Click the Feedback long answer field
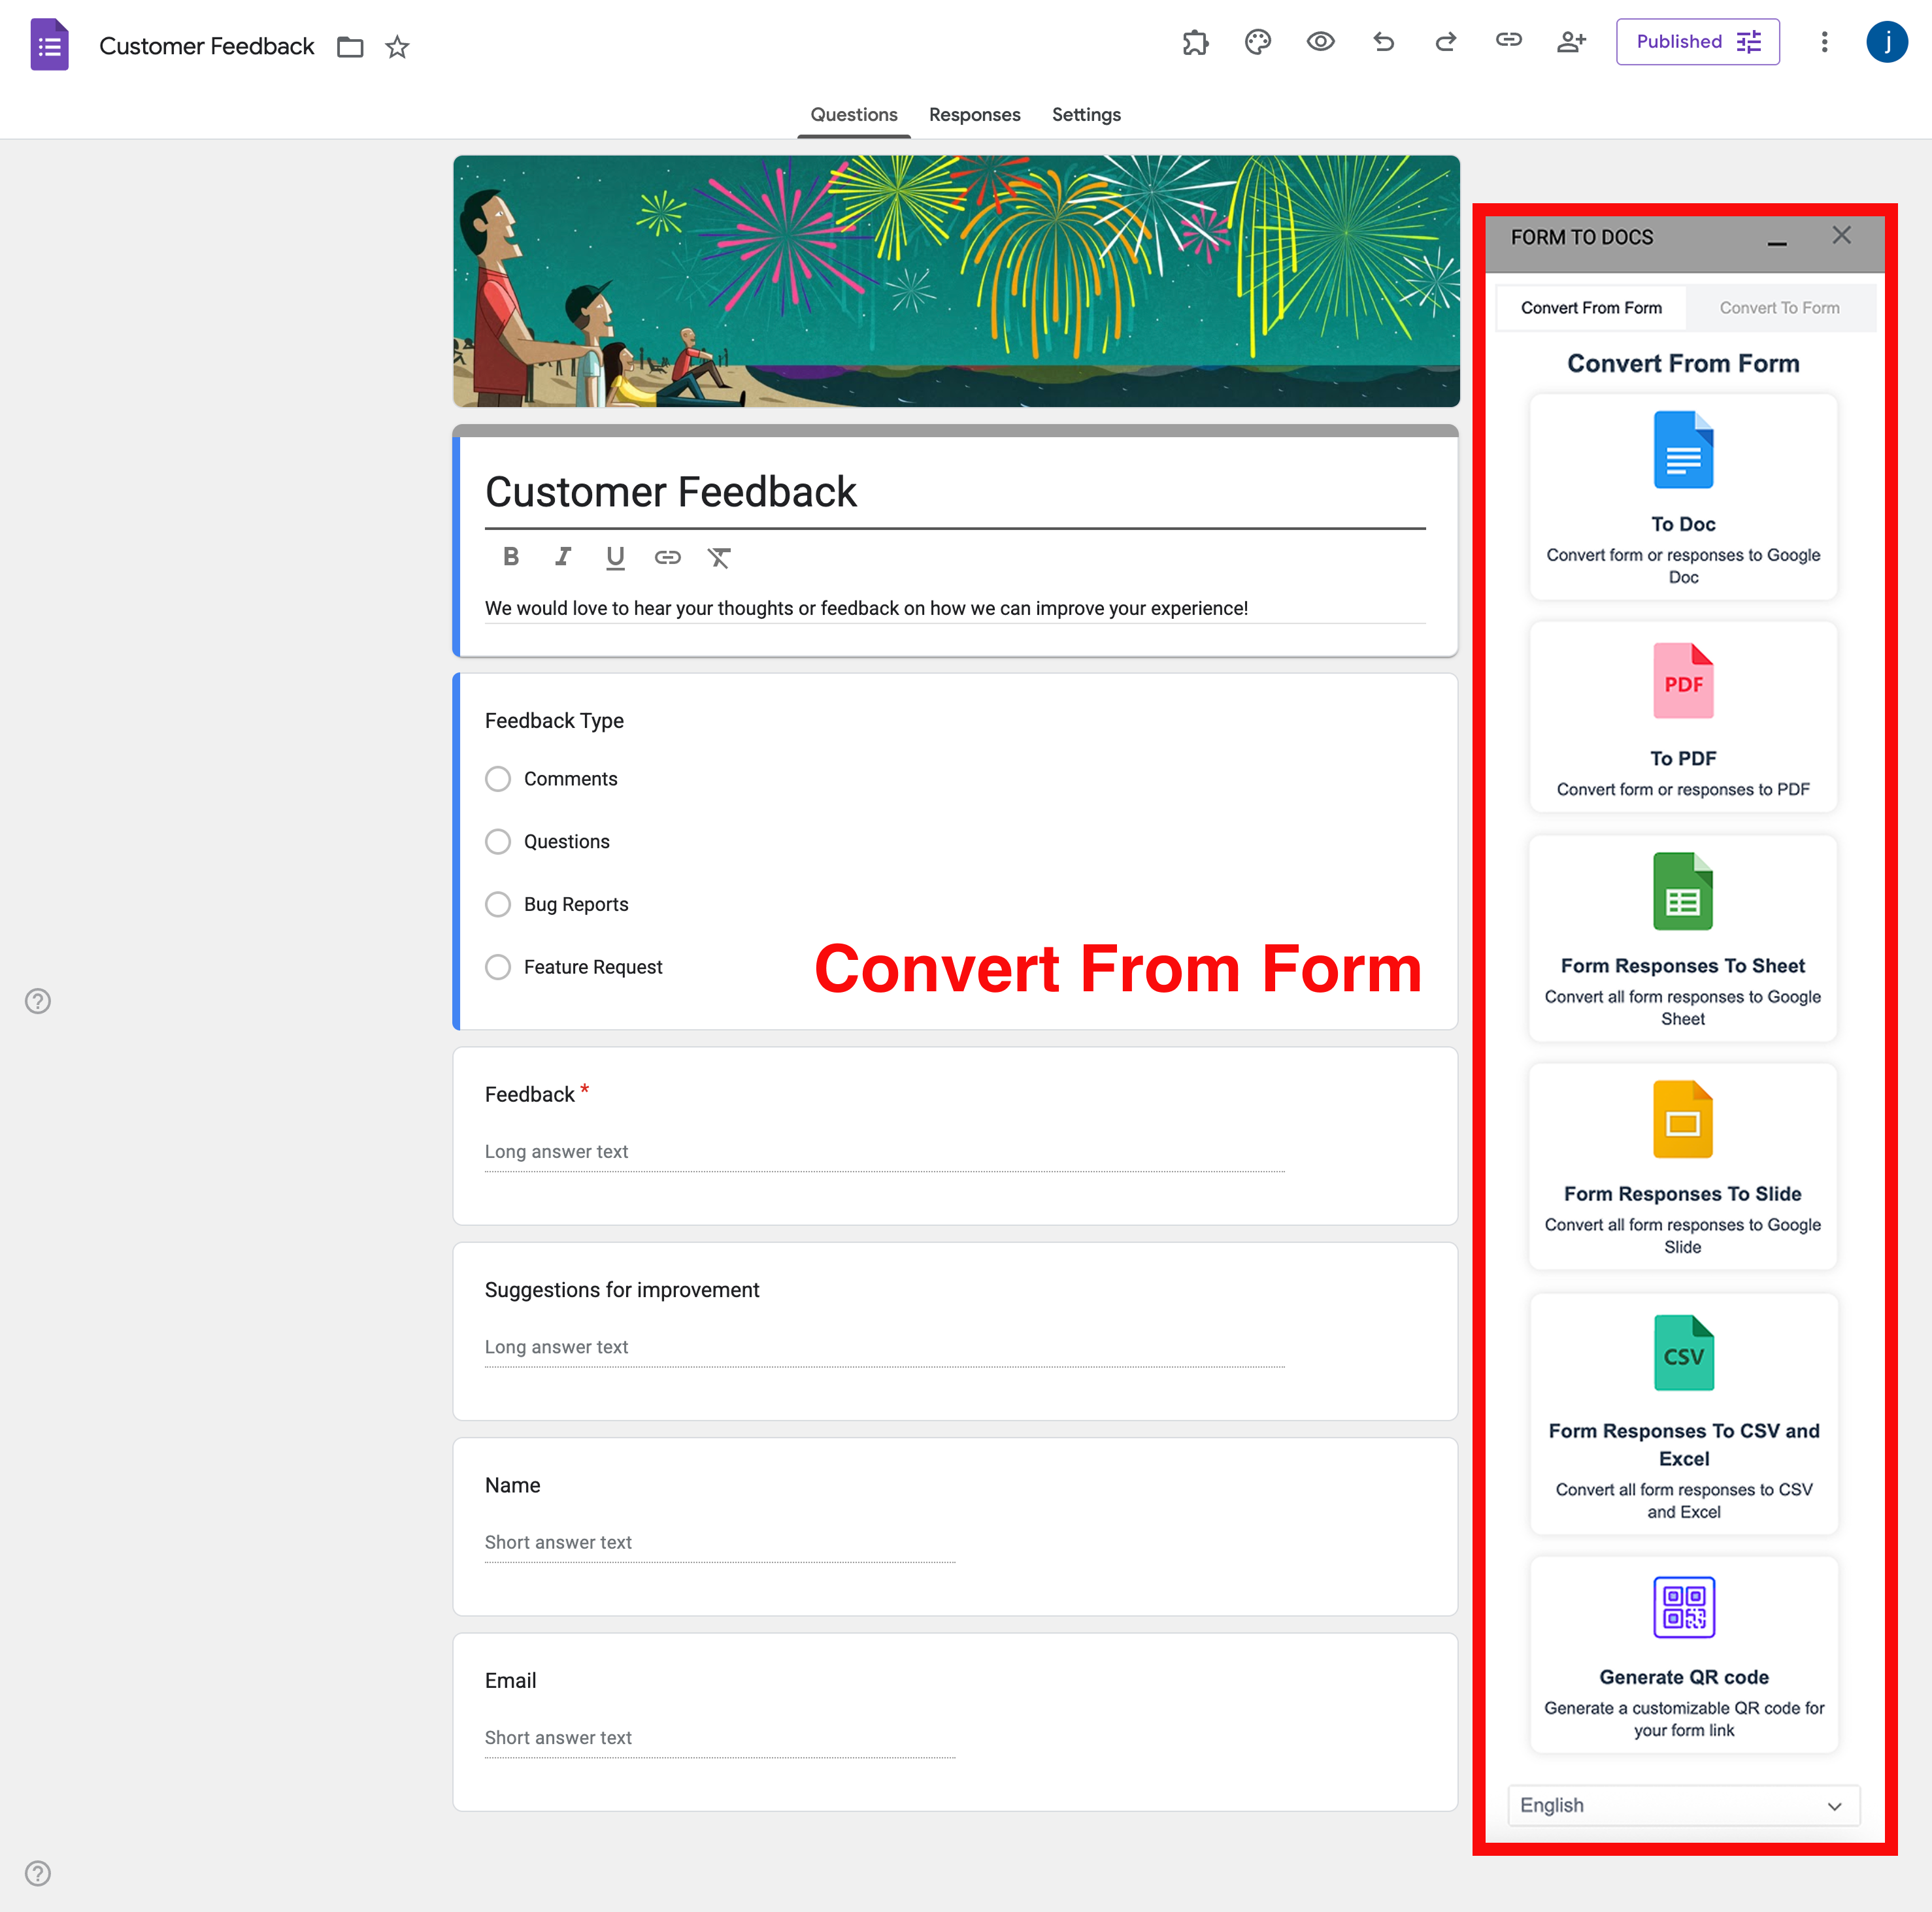 coord(884,1152)
